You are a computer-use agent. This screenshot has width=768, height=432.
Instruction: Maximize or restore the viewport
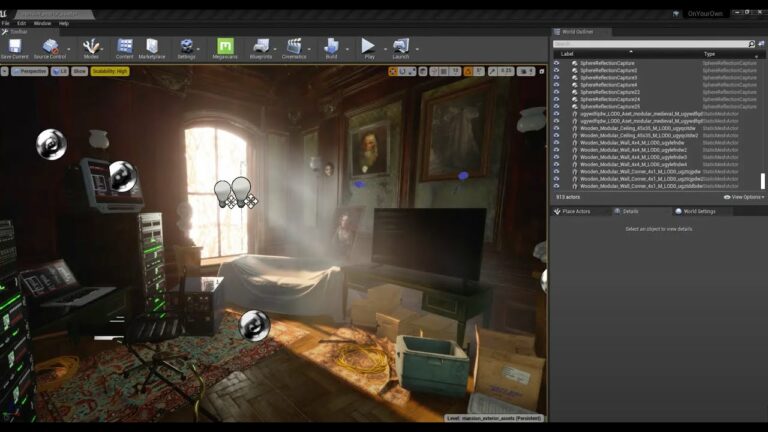(542, 72)
